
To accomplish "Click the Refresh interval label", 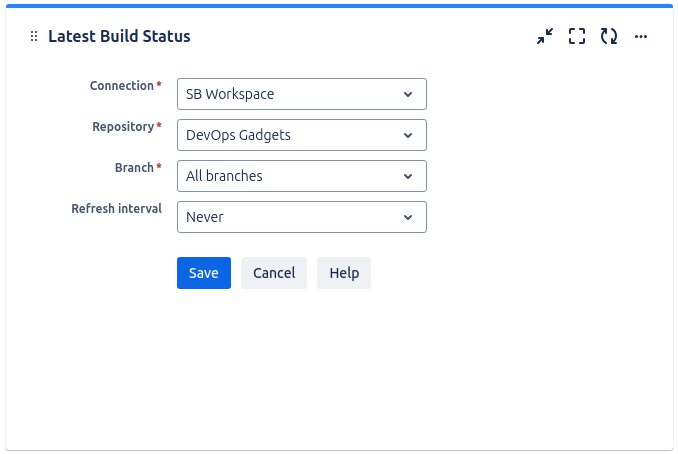I will tap(117, 209).
